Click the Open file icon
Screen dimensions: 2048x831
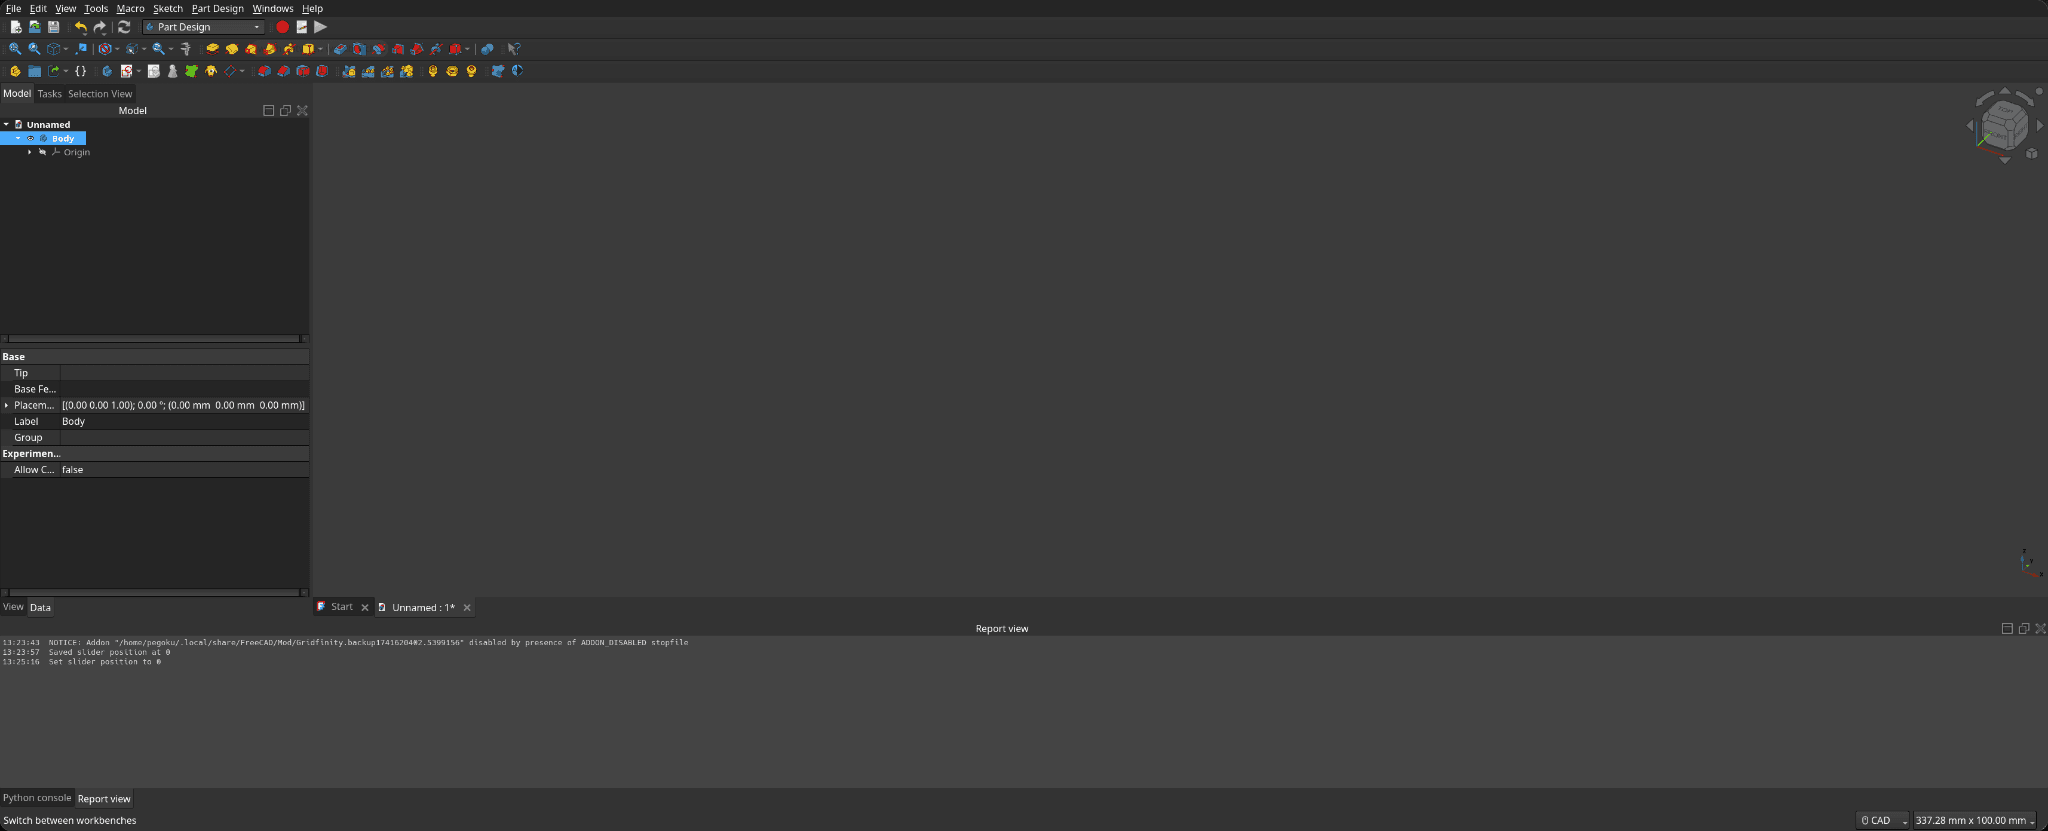pos(34,27)
